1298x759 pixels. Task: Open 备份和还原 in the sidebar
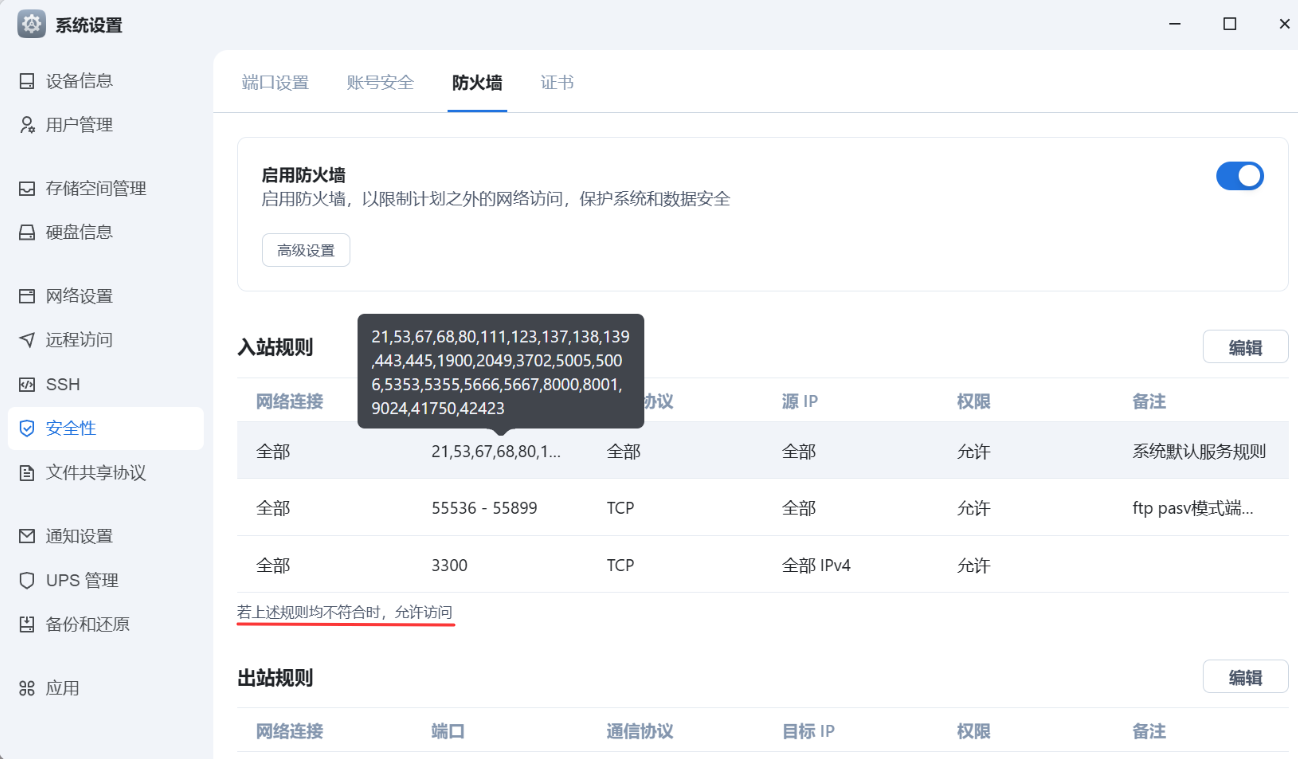coord(105,624)
